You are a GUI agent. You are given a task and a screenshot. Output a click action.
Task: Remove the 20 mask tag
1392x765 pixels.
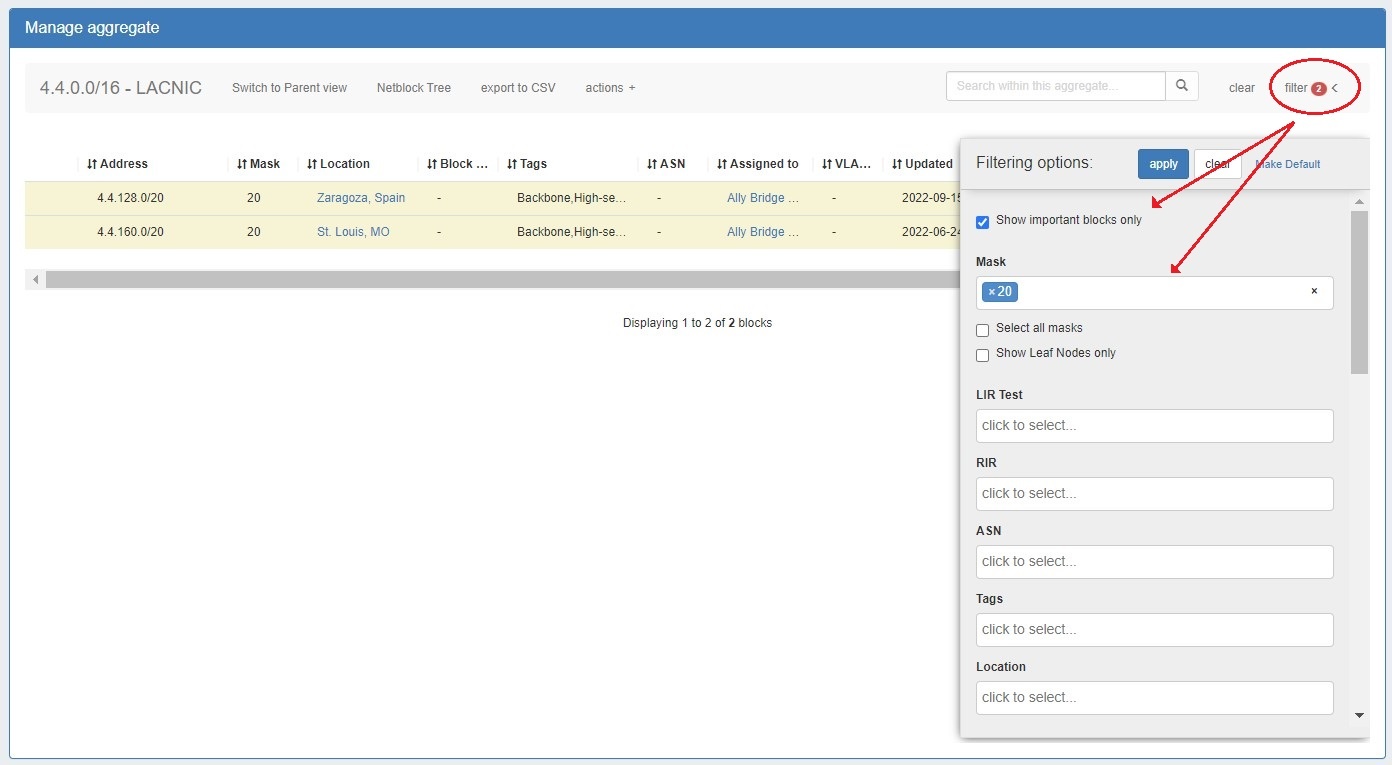pyautogui.click(x=991, y=292)
